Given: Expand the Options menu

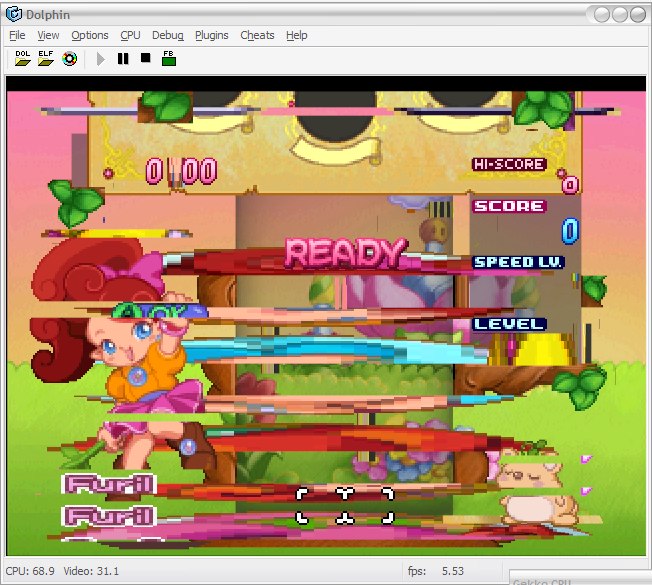Looking at the screenshot, I should pyautogui.click(x=90, y=35).
